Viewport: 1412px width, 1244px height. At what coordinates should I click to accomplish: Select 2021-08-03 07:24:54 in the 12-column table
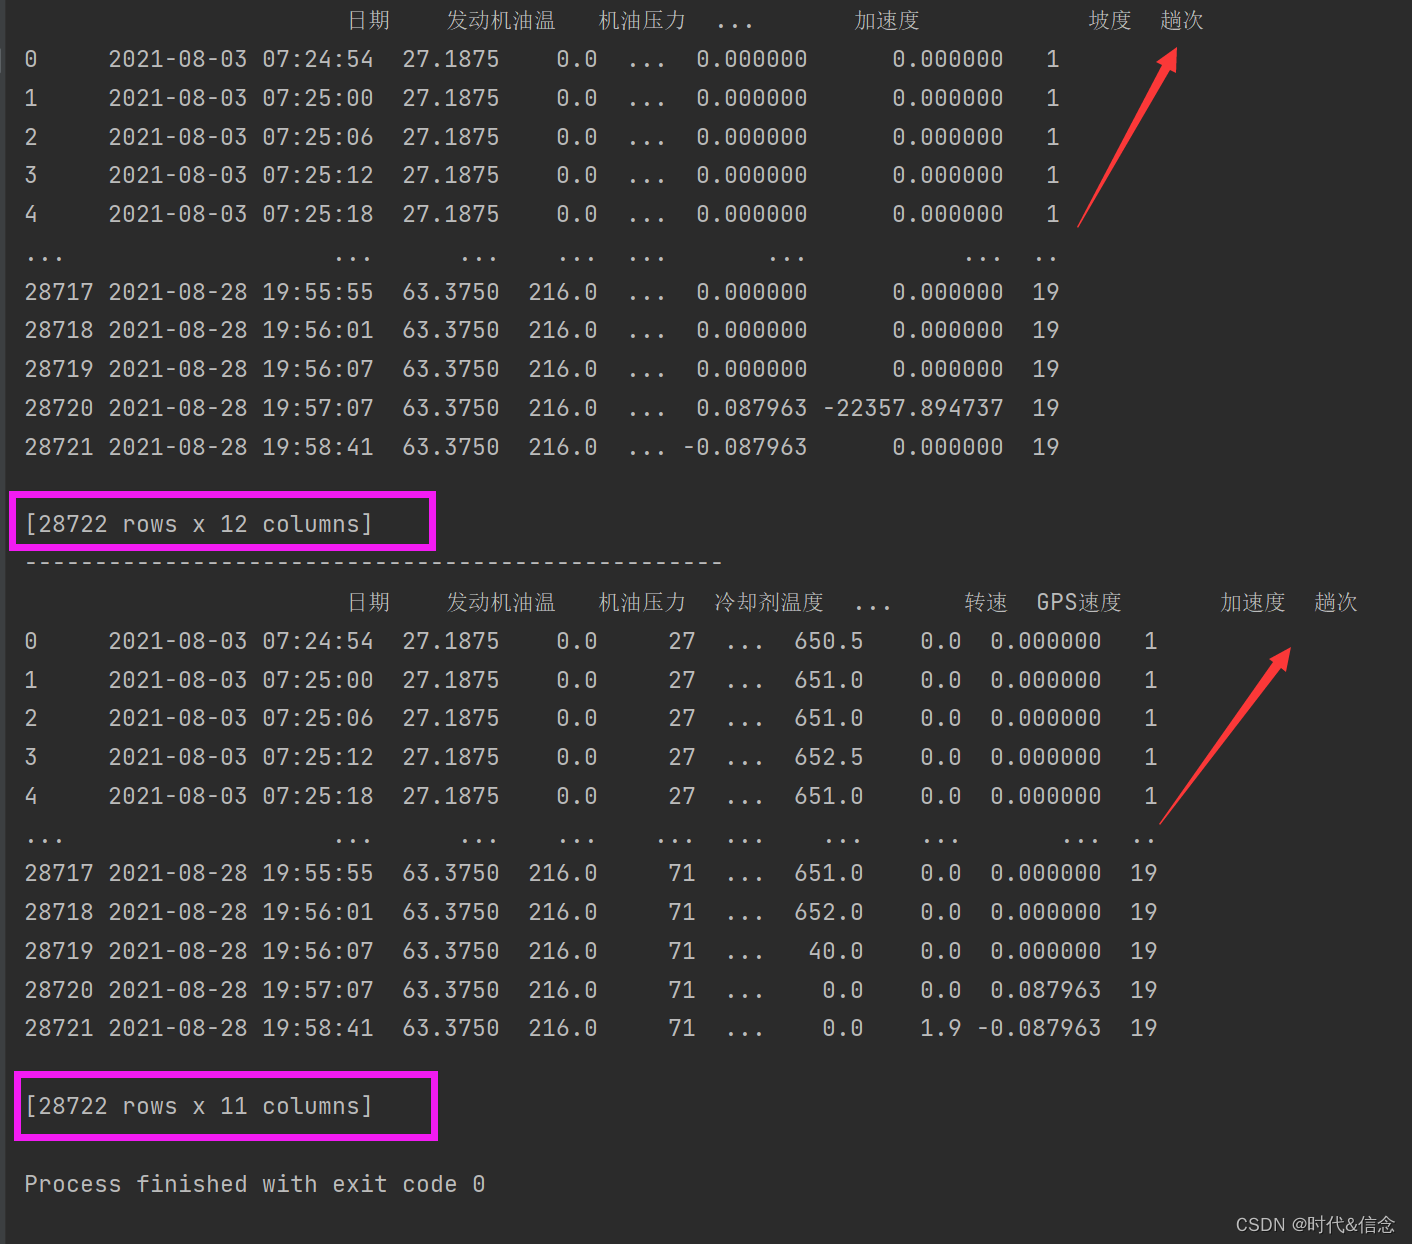pos(241,59)
